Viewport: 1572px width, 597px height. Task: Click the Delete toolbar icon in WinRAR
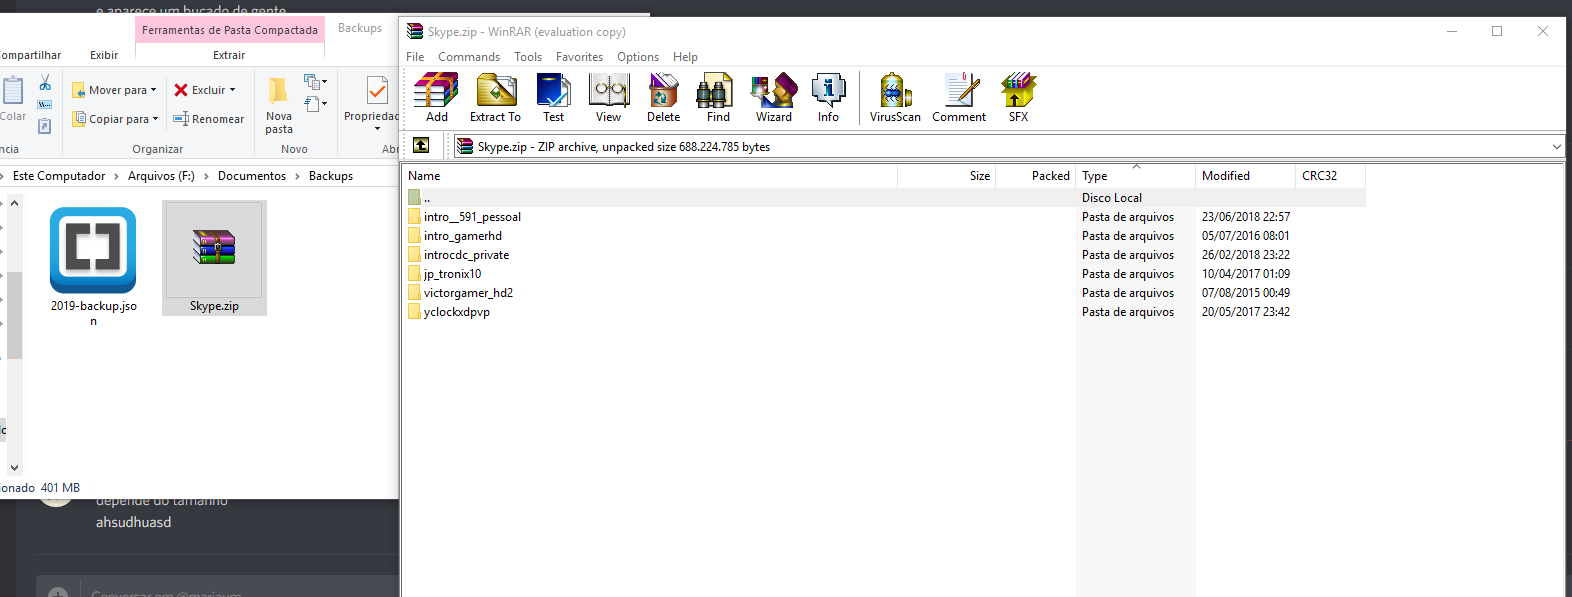coord(663,98)
